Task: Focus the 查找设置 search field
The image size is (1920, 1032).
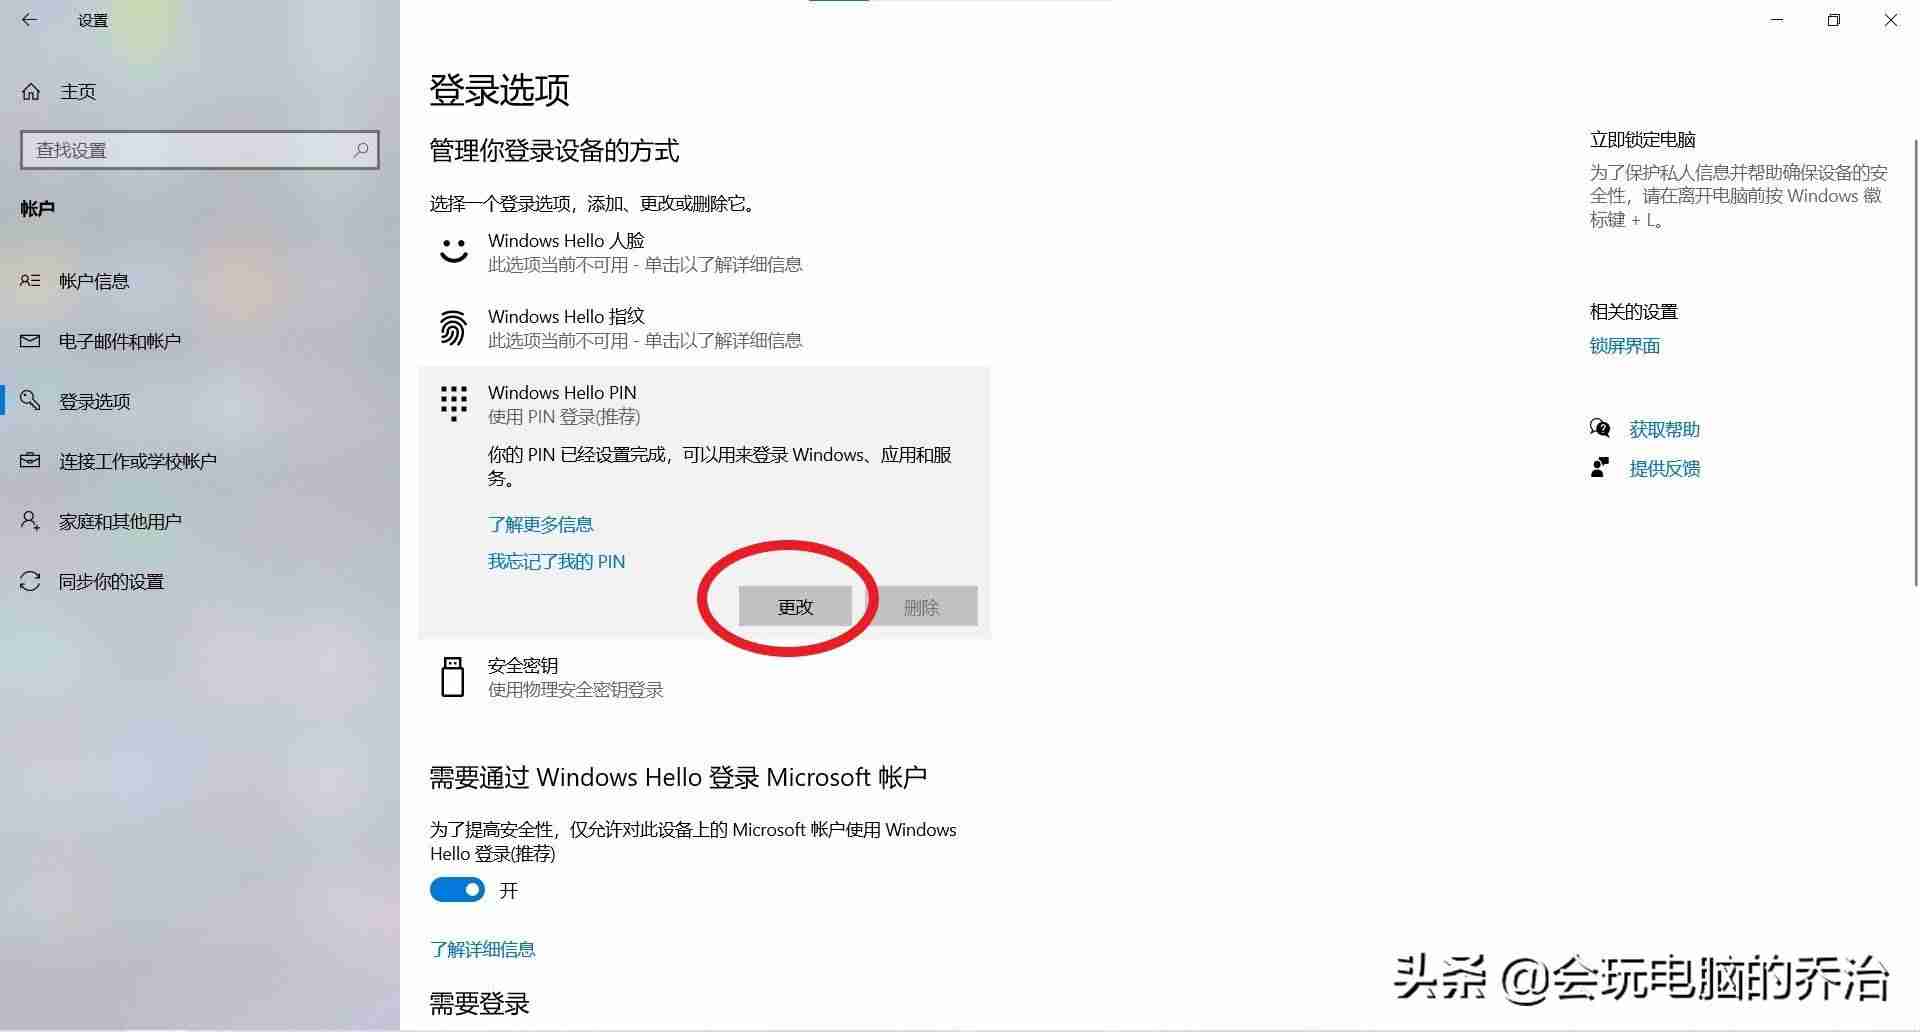Action: [x=200, y=150]
